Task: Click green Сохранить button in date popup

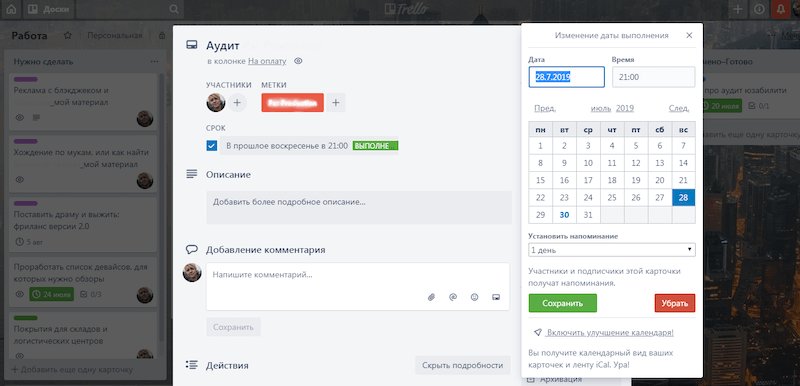Action: (x=563, y=303)
